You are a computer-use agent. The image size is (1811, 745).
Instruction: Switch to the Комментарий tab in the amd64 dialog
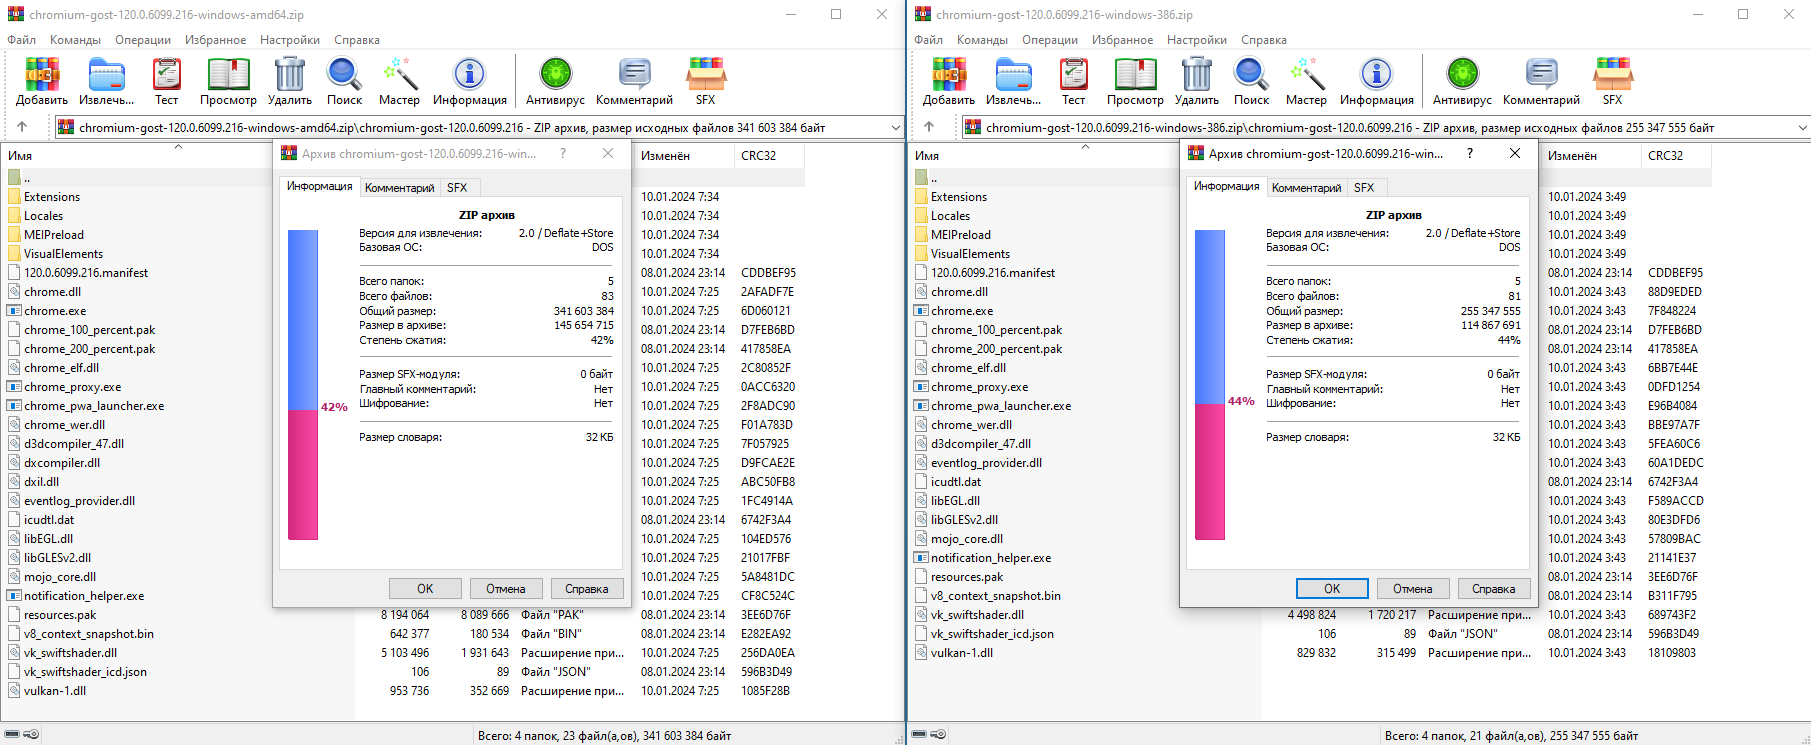pyautogui.click(x=399, y=188)
